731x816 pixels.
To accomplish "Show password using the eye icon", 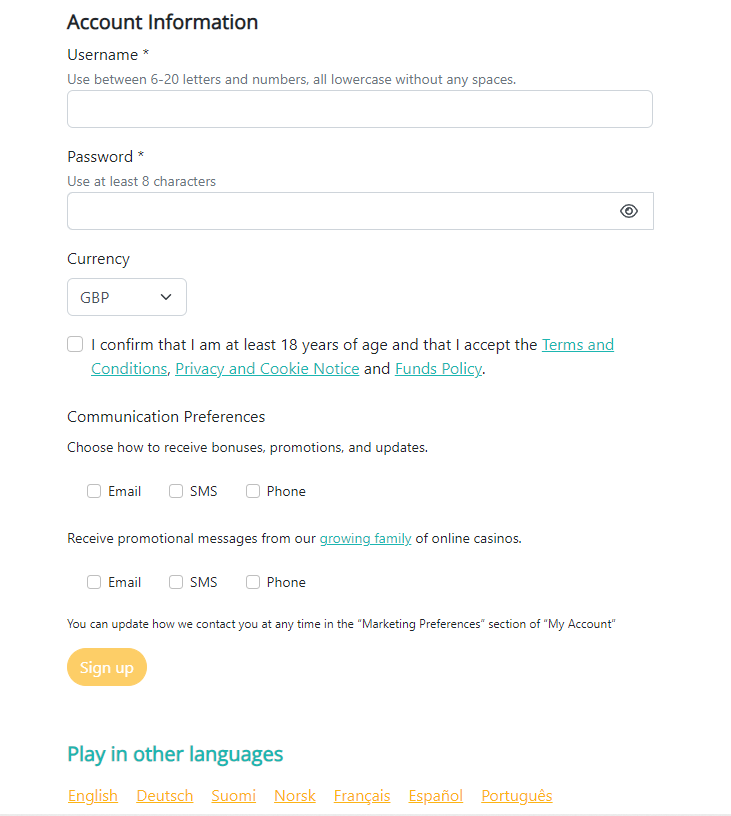I will tap(629, 211).
